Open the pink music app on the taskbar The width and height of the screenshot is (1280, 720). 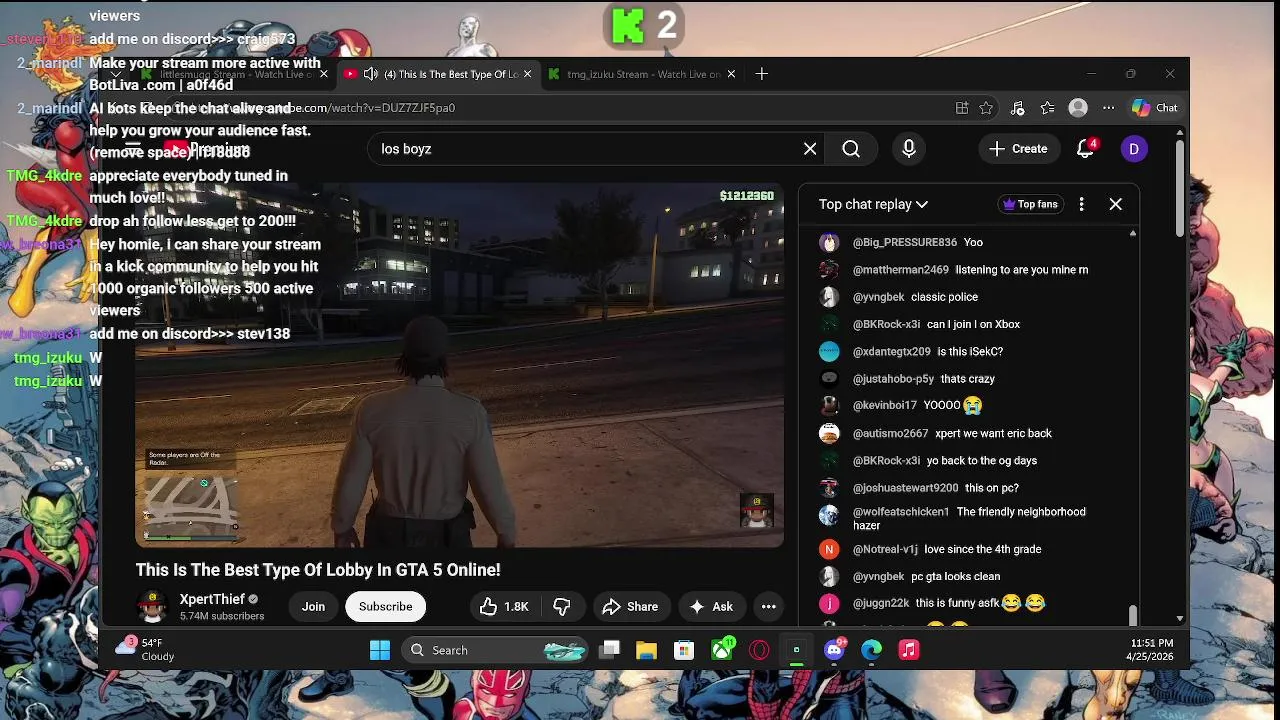(x=909, y=650)
